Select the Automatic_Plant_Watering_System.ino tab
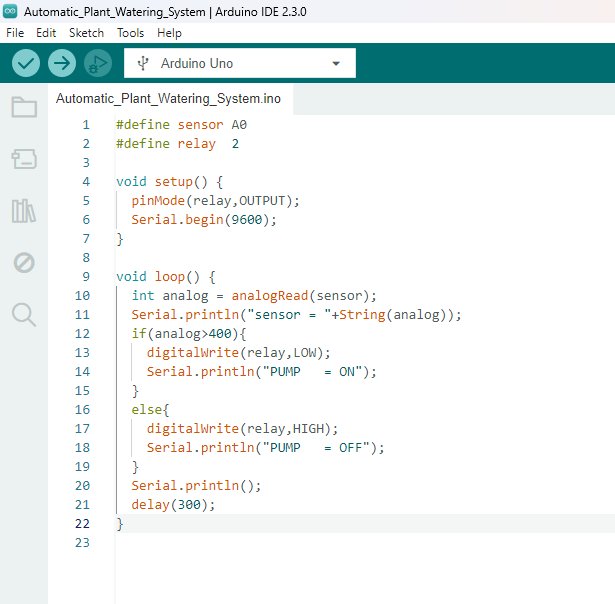The width and height of the screenshot is (615, 604). (168, 98)
